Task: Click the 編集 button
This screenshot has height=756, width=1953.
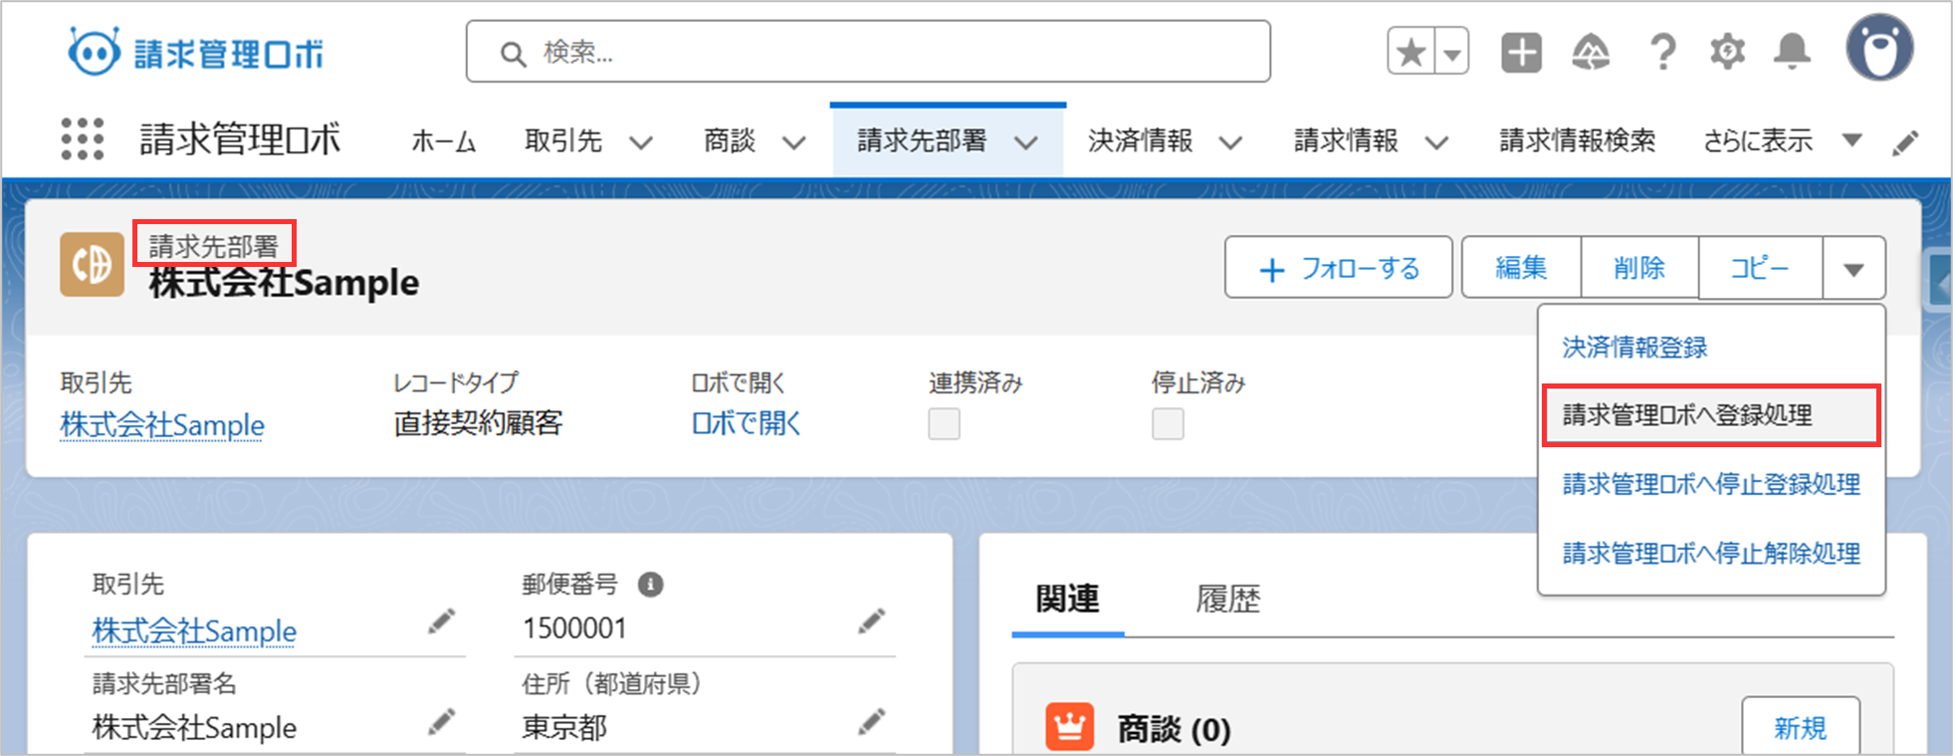Action: point(1521,268)
